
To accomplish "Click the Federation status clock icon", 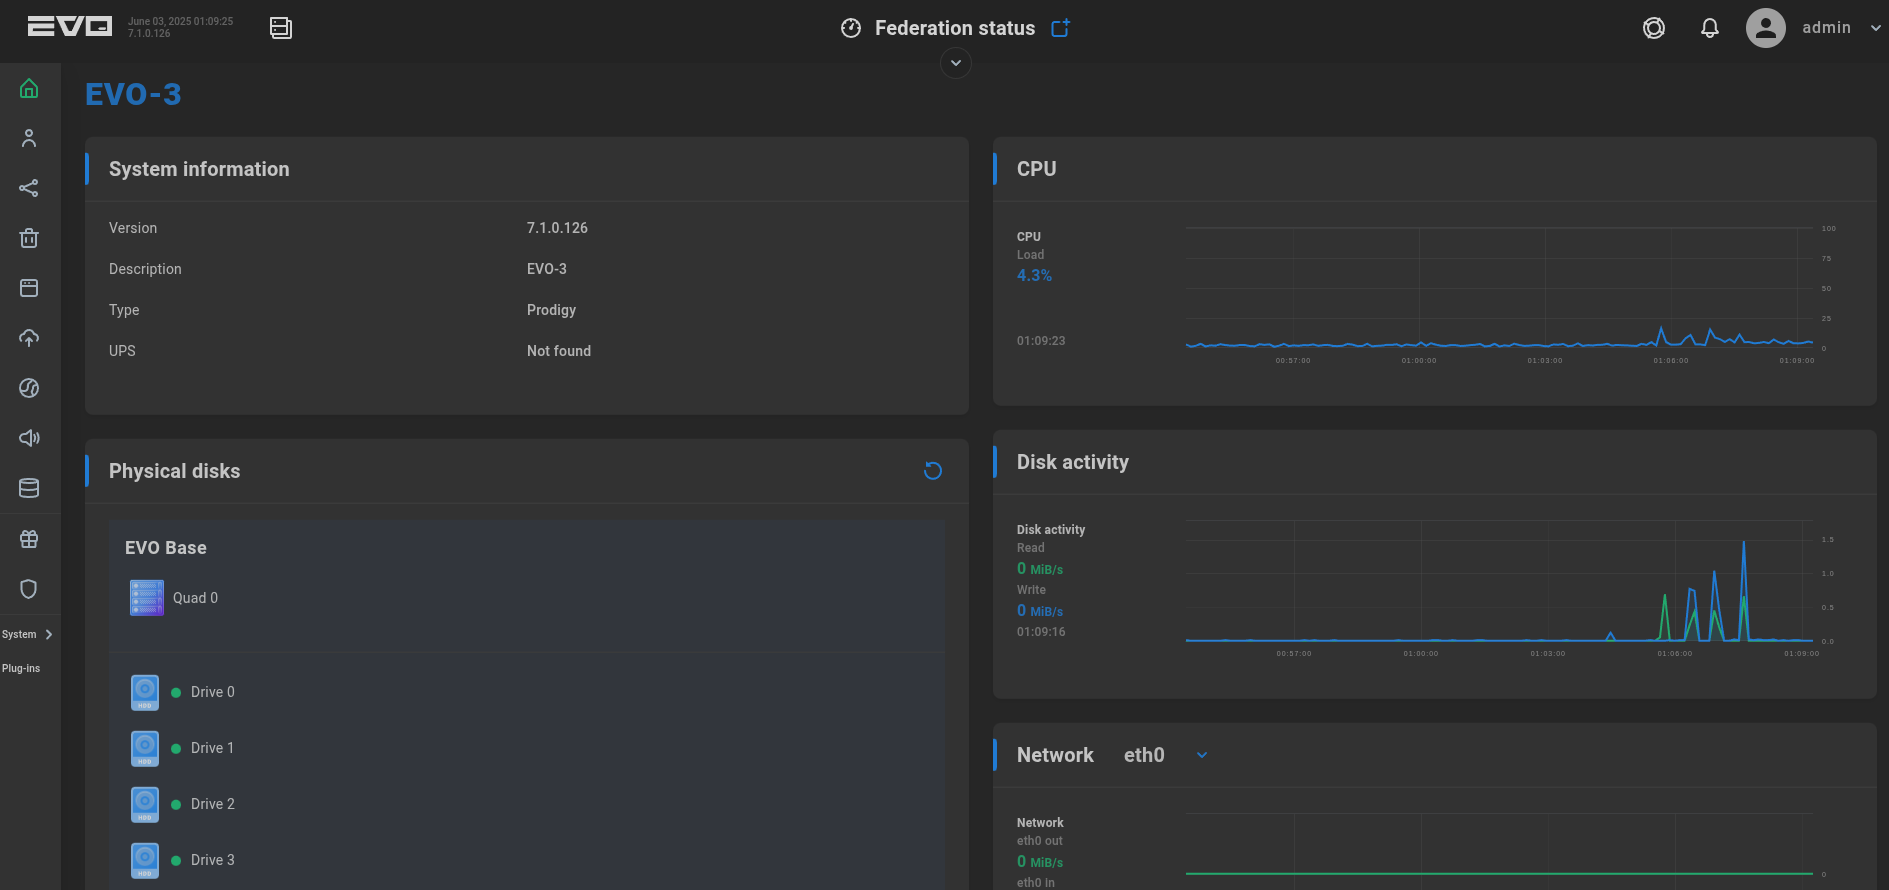I will coord(851,28).
